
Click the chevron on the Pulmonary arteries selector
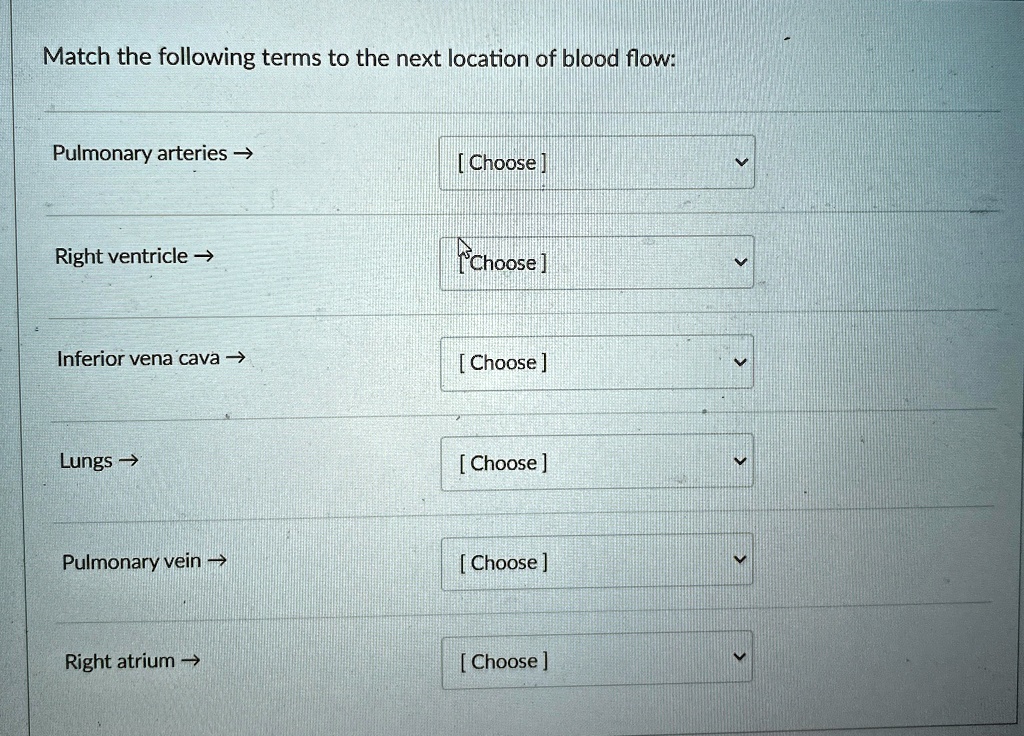click(740, 160)
